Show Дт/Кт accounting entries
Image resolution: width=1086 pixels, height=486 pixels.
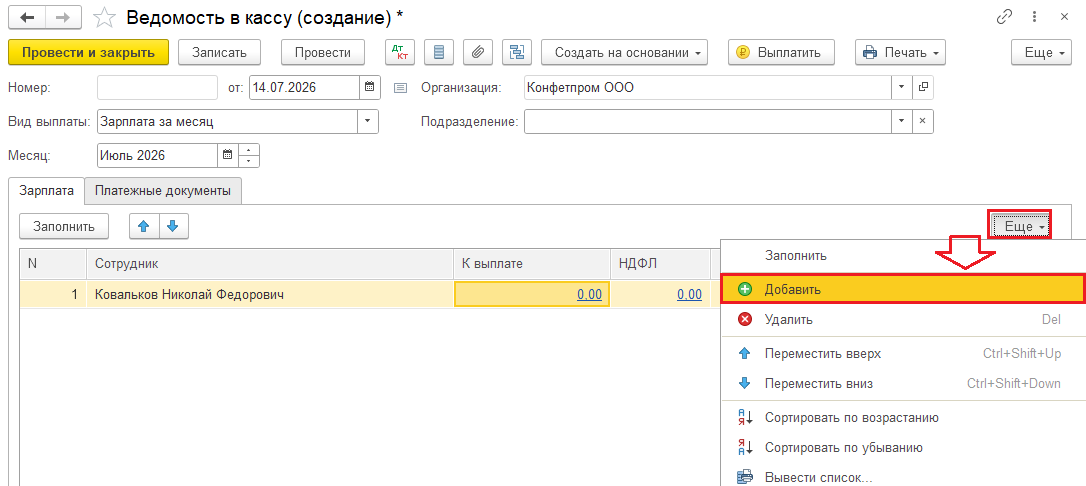(x=399, y=52)
